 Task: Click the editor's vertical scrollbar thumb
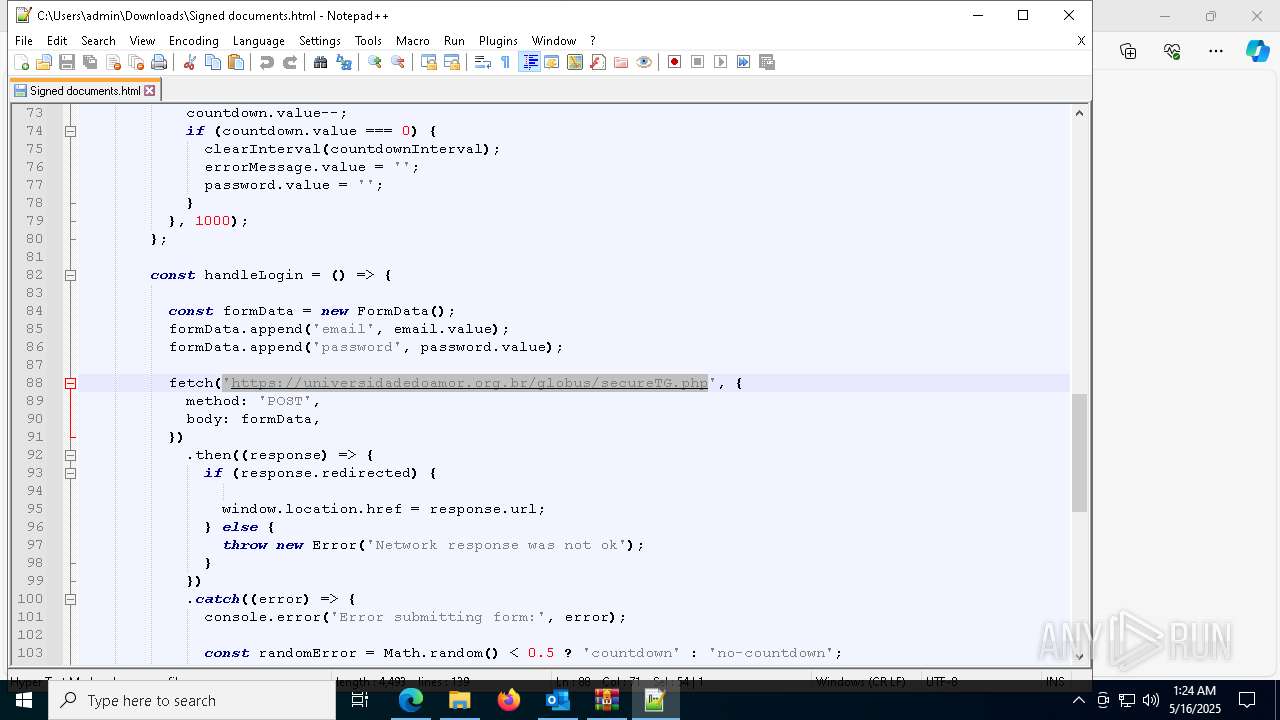[x=1079, y=453]
